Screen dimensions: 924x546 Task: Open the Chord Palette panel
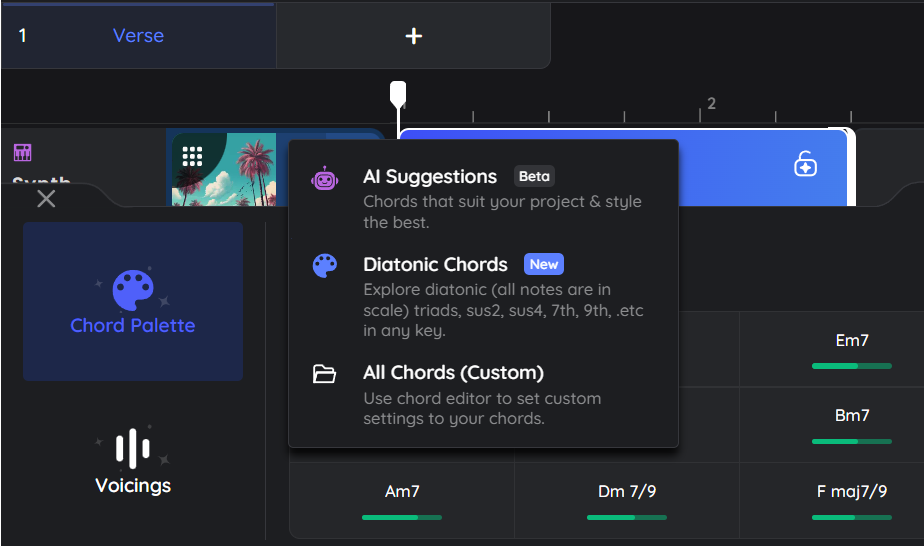(x=133, y=301)
